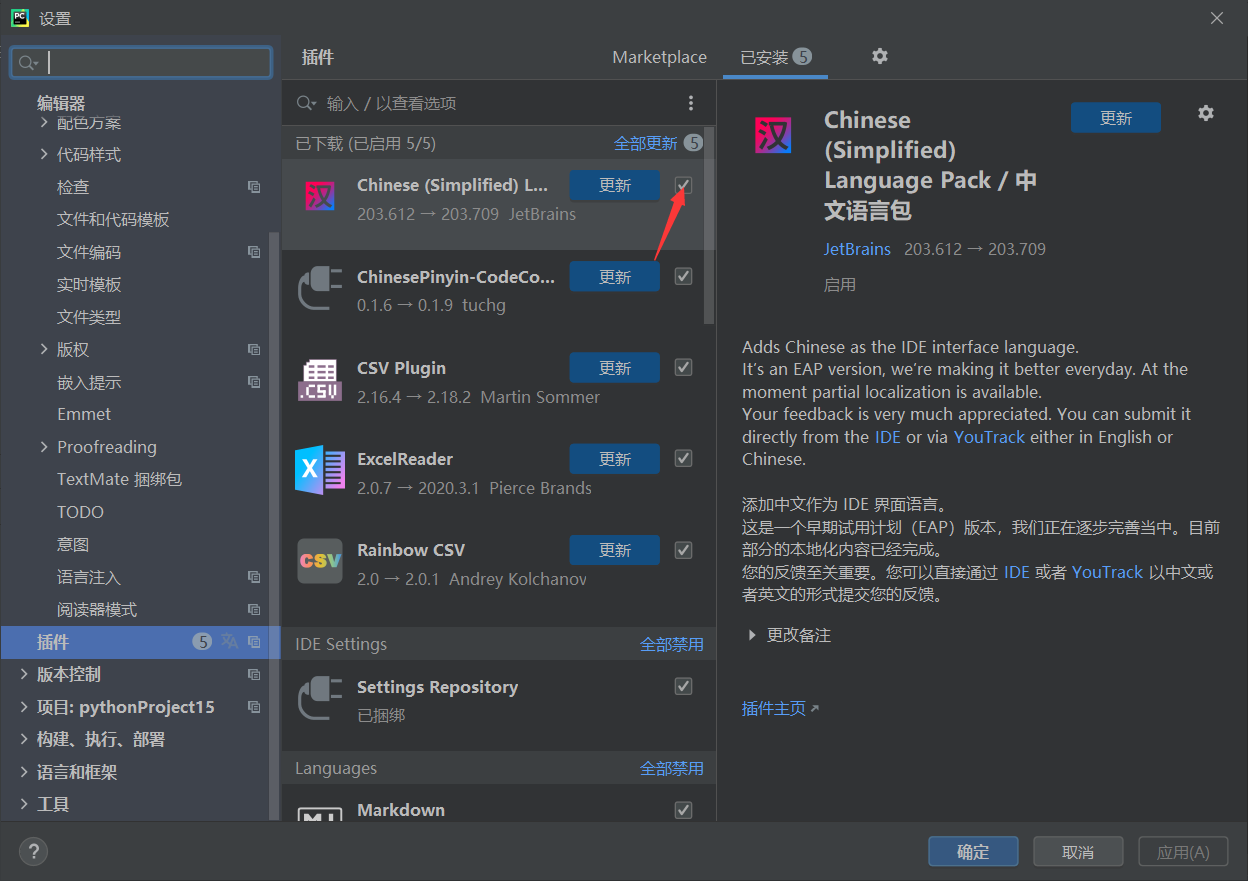Click the 取消 button
This screenshot has height=881, width=1248.
point(1078,852)
